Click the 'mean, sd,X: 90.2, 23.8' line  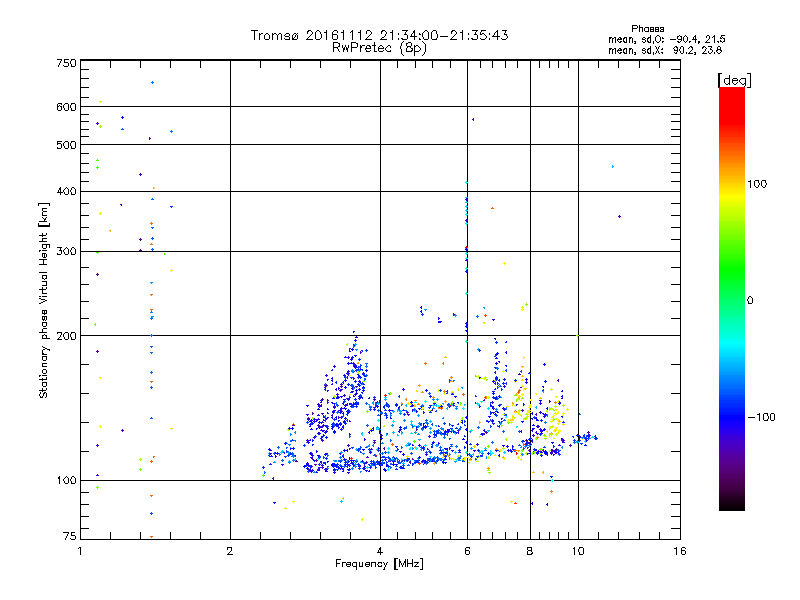(x=665, y=50)
